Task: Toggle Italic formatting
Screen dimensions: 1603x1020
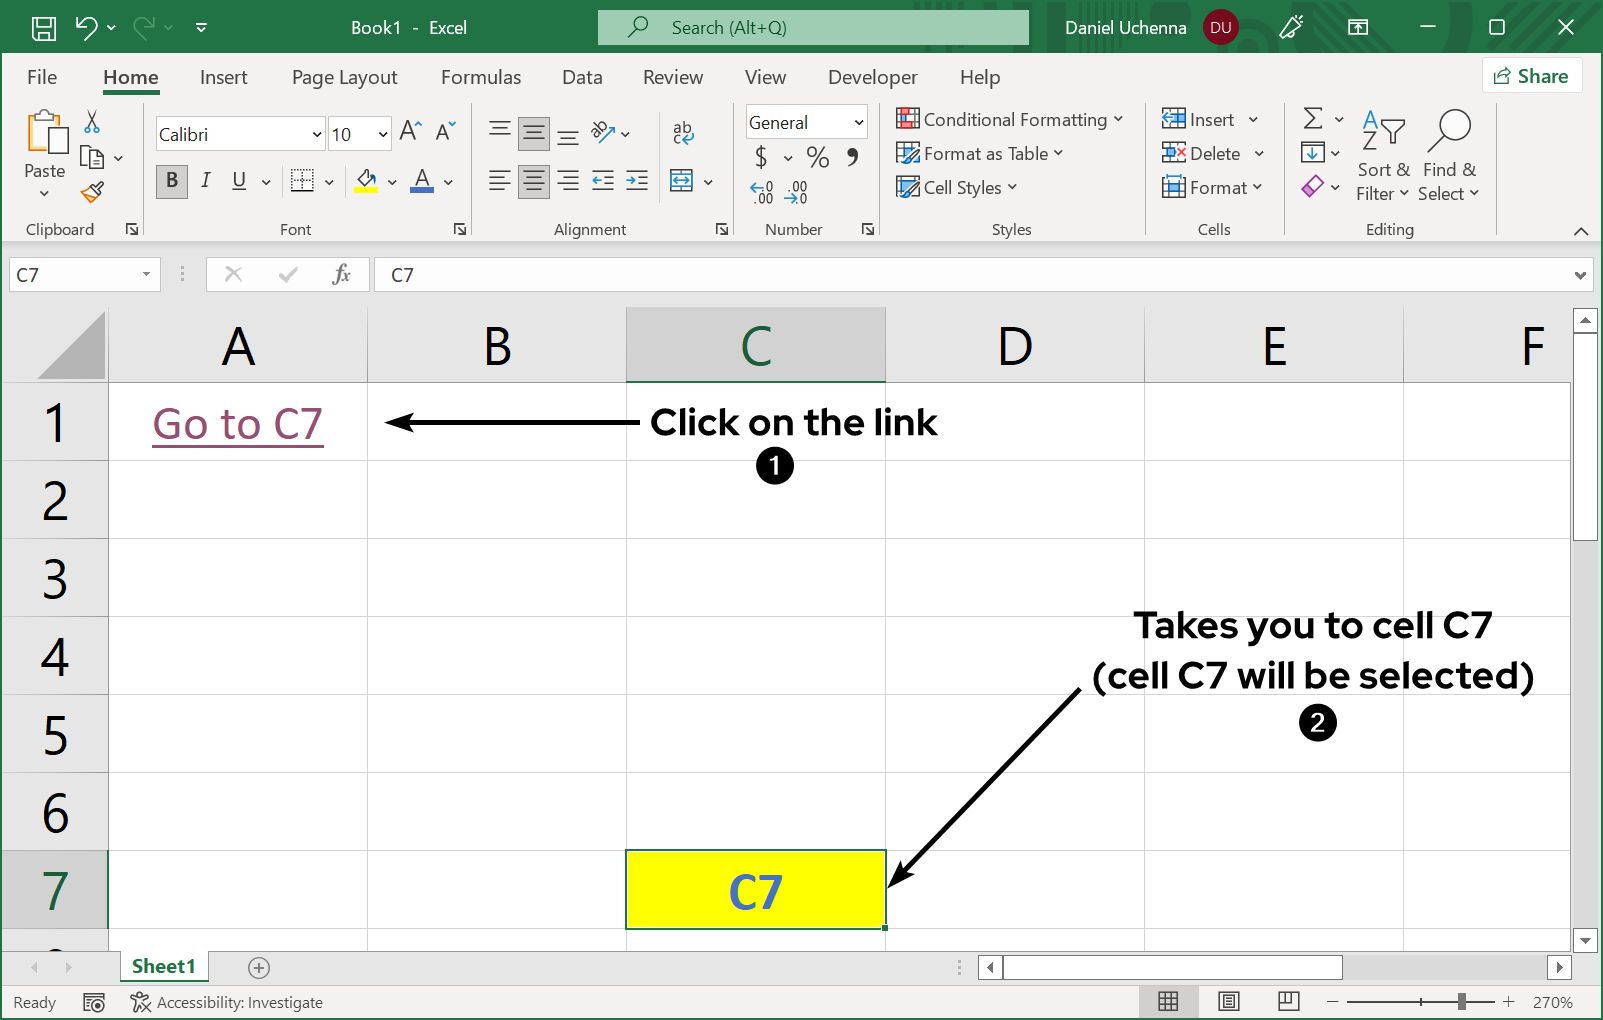Action: coord(205,181)
